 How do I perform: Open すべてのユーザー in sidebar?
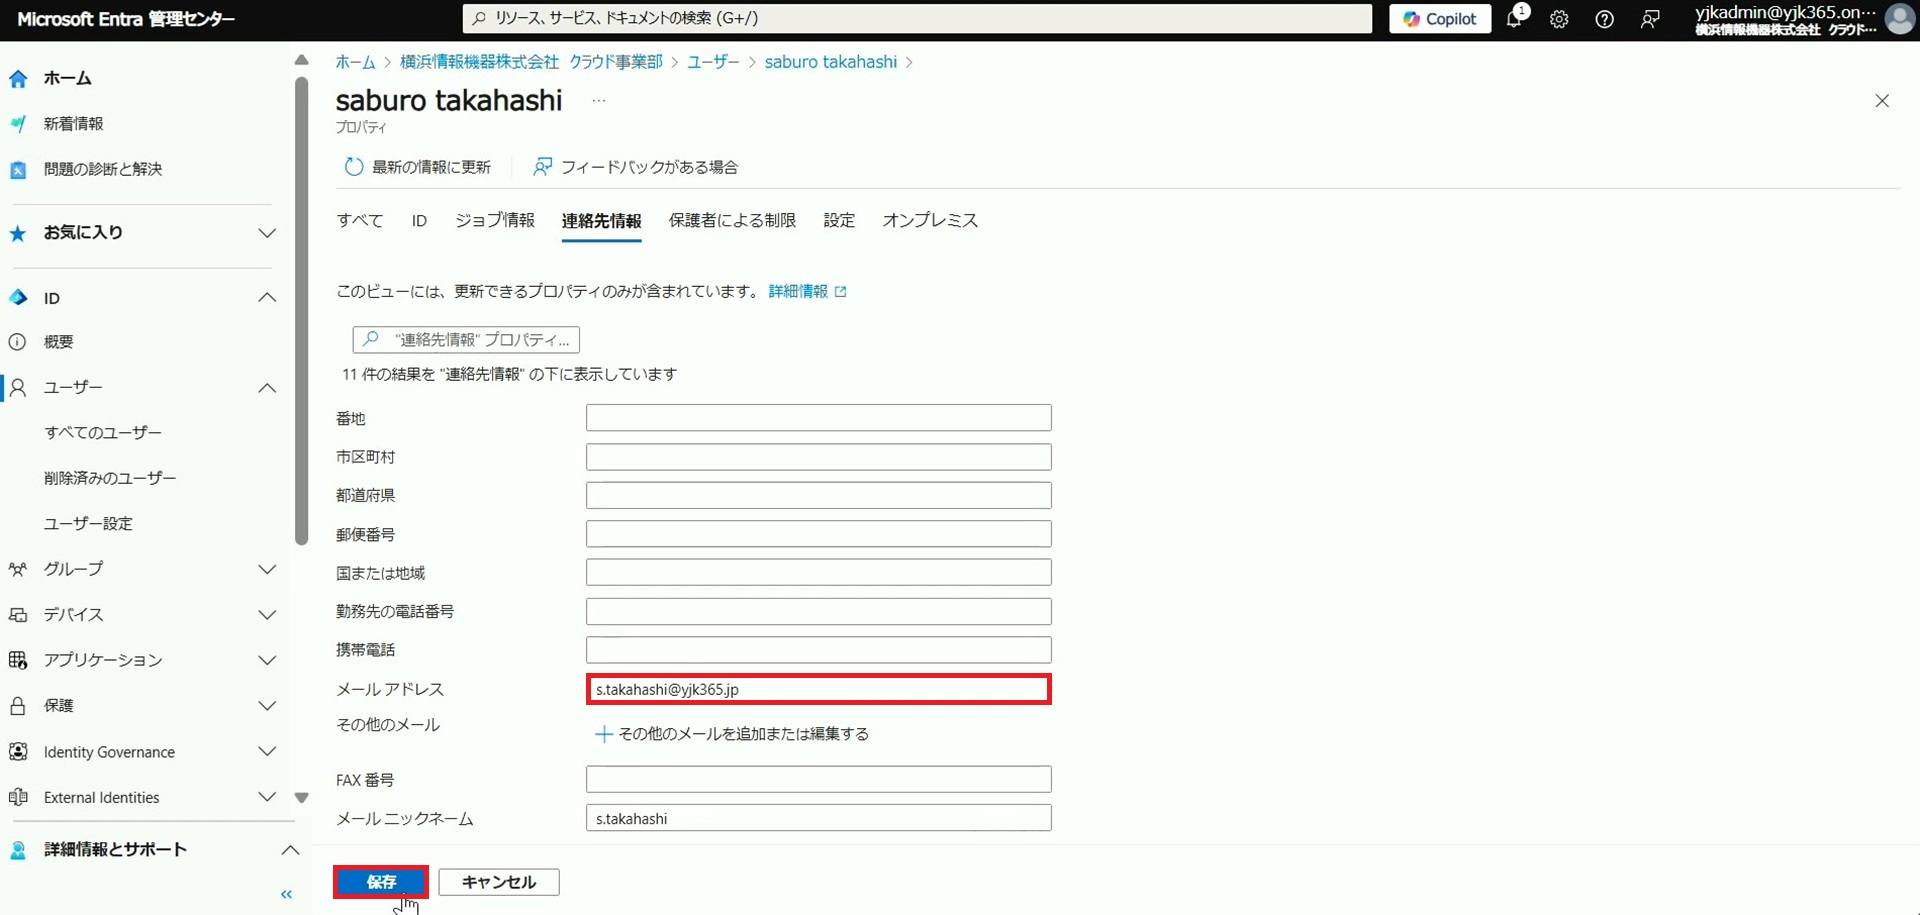103,433
